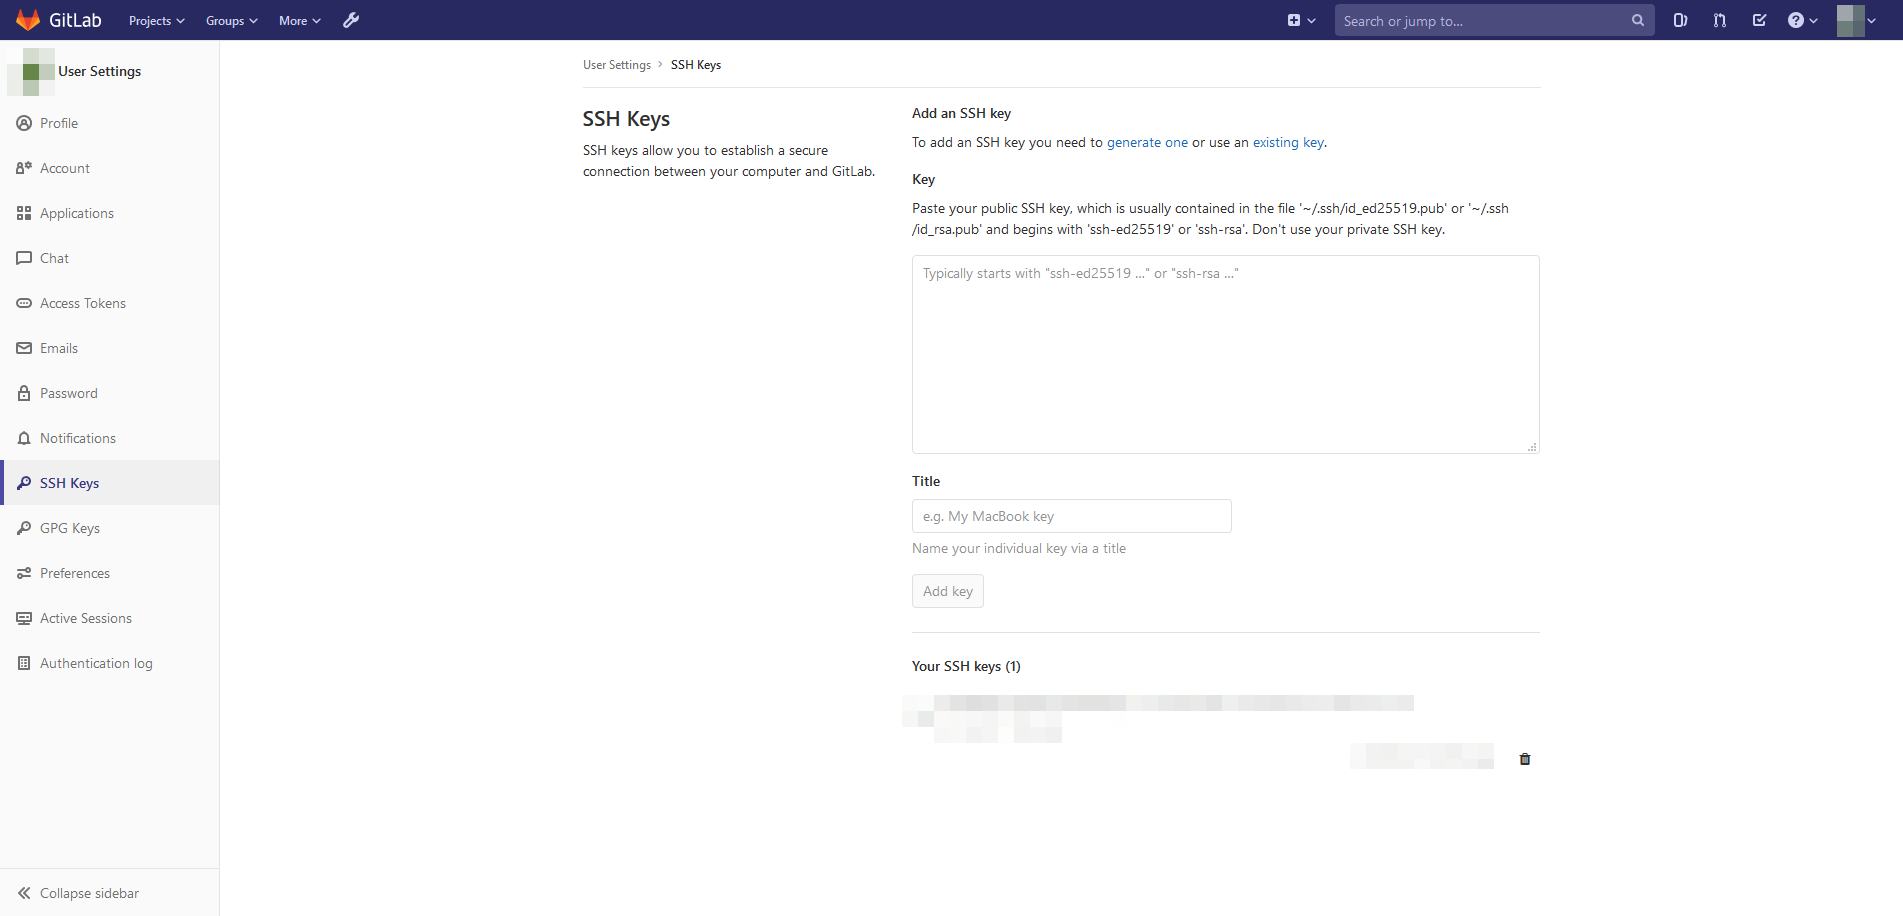Select GPG Keys in the sidebar
This screenshot has height=916, width=1903.
pyautogui.click(x=69, y=527)
